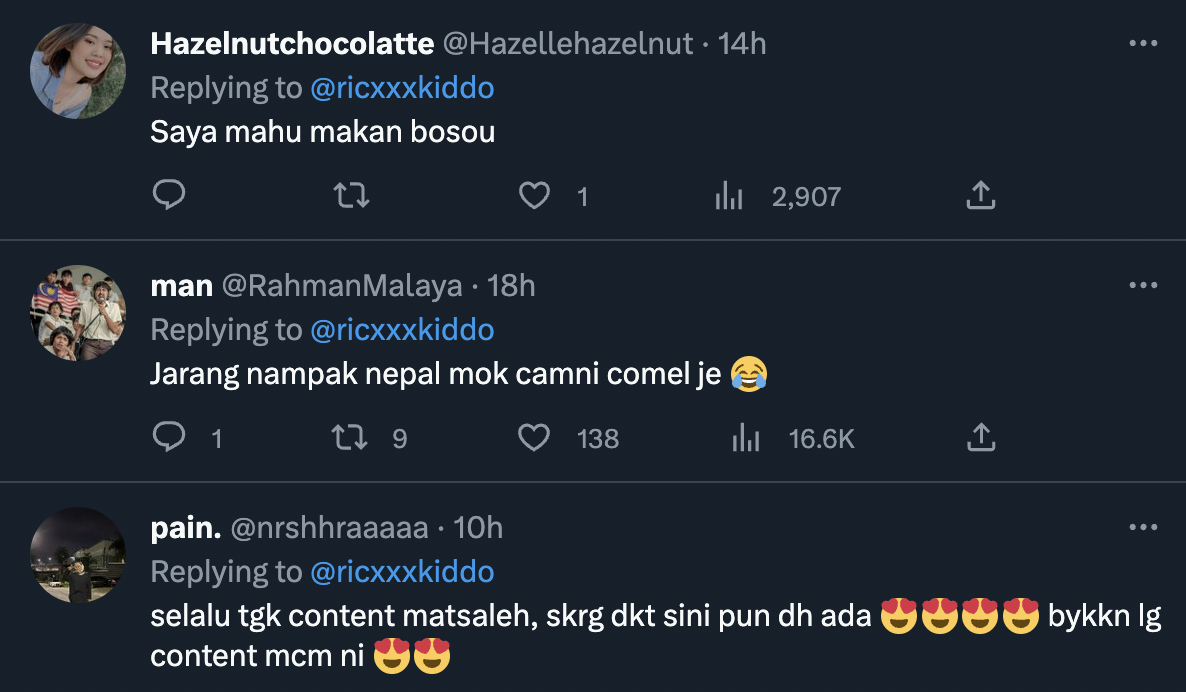
Task: Reply to Hazelnutchocolatte's tweet
Action: 169,196
